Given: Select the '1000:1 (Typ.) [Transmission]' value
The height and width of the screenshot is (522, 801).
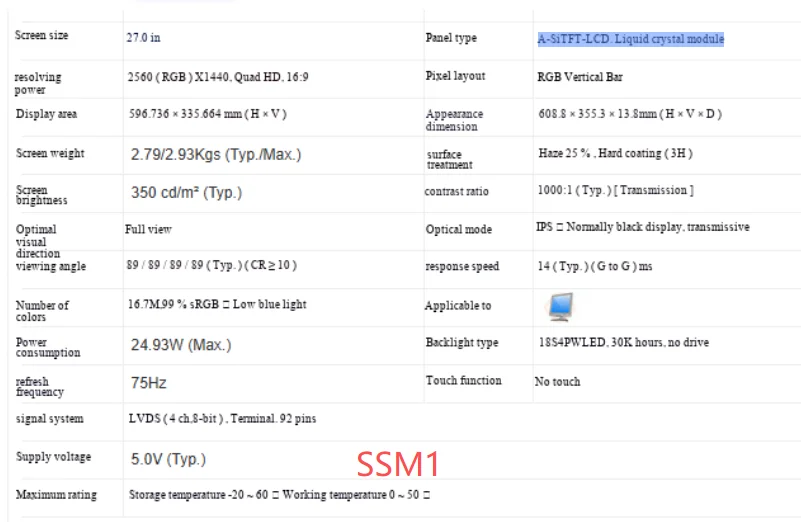Looking at the screenshot, I should pos(616,191).
